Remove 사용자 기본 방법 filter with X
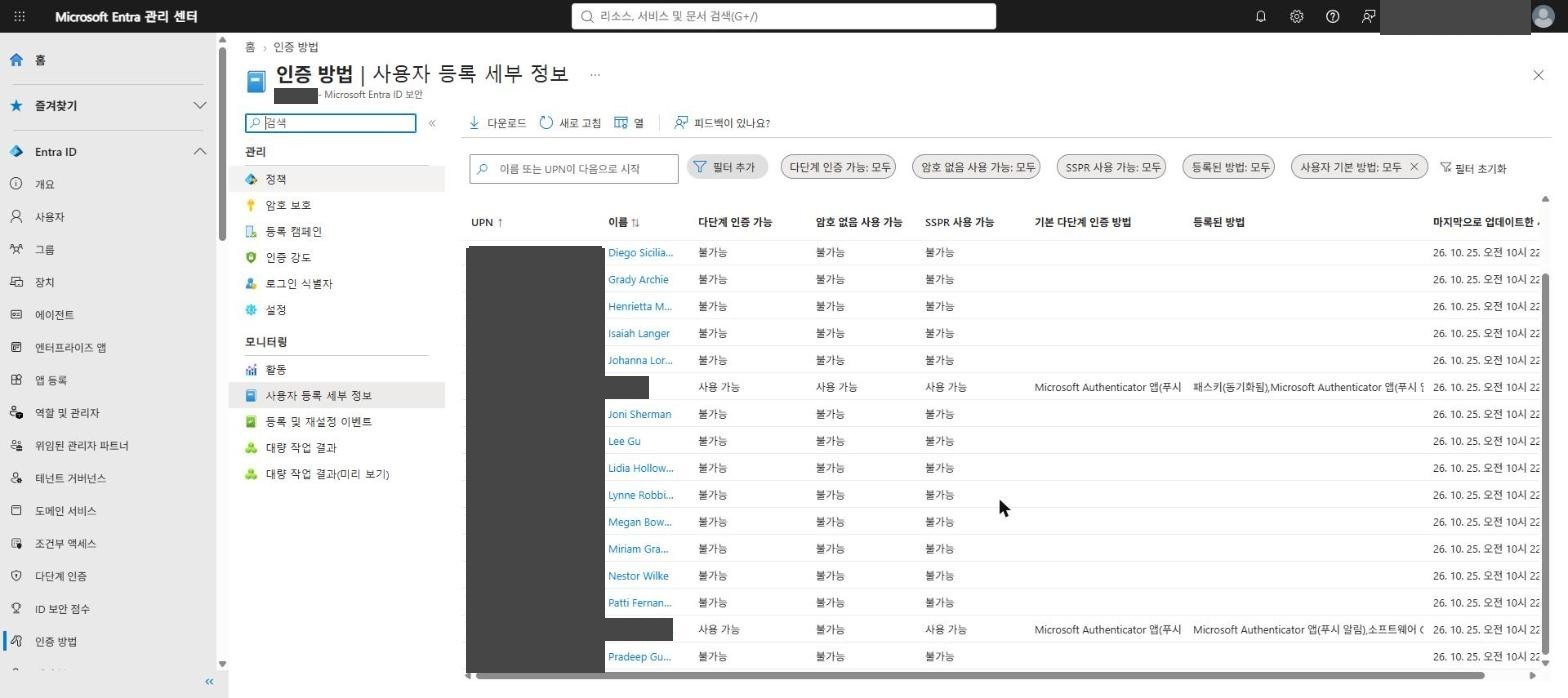Image resolution: width=1568 pixels, height=698 pixels. tap(1414, 167)
